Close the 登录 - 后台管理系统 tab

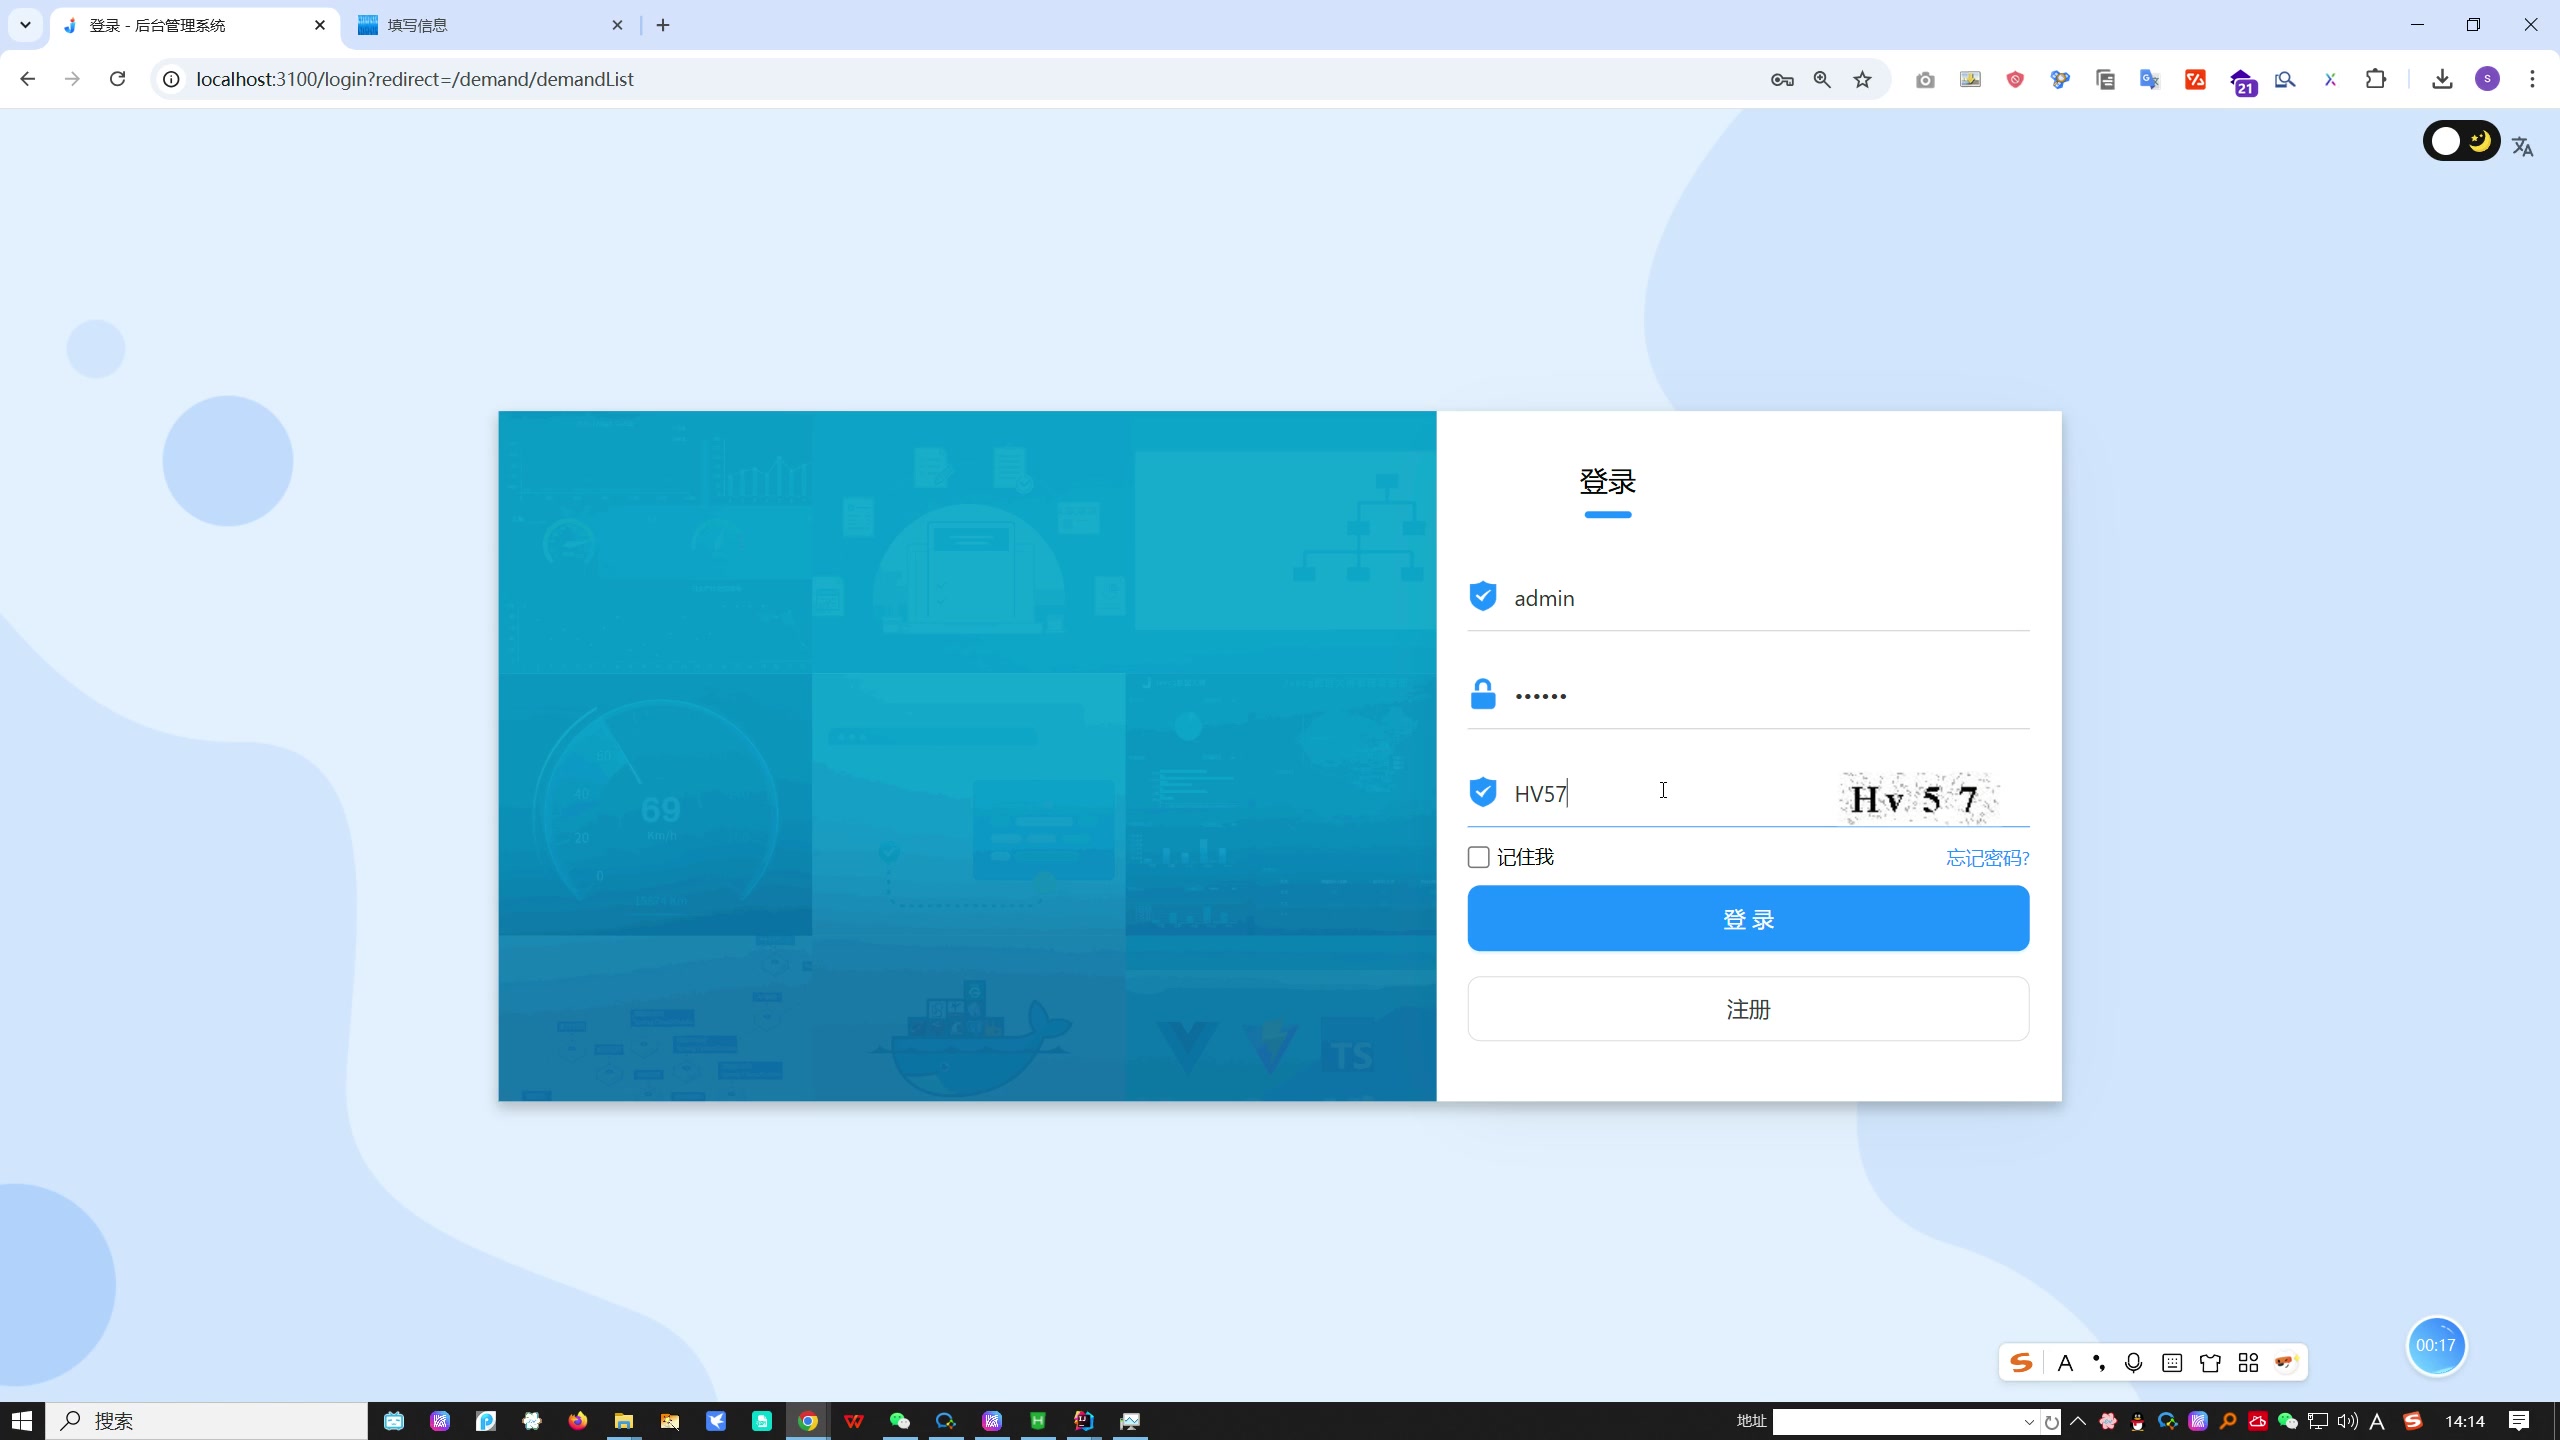click(x=320, y=25)
